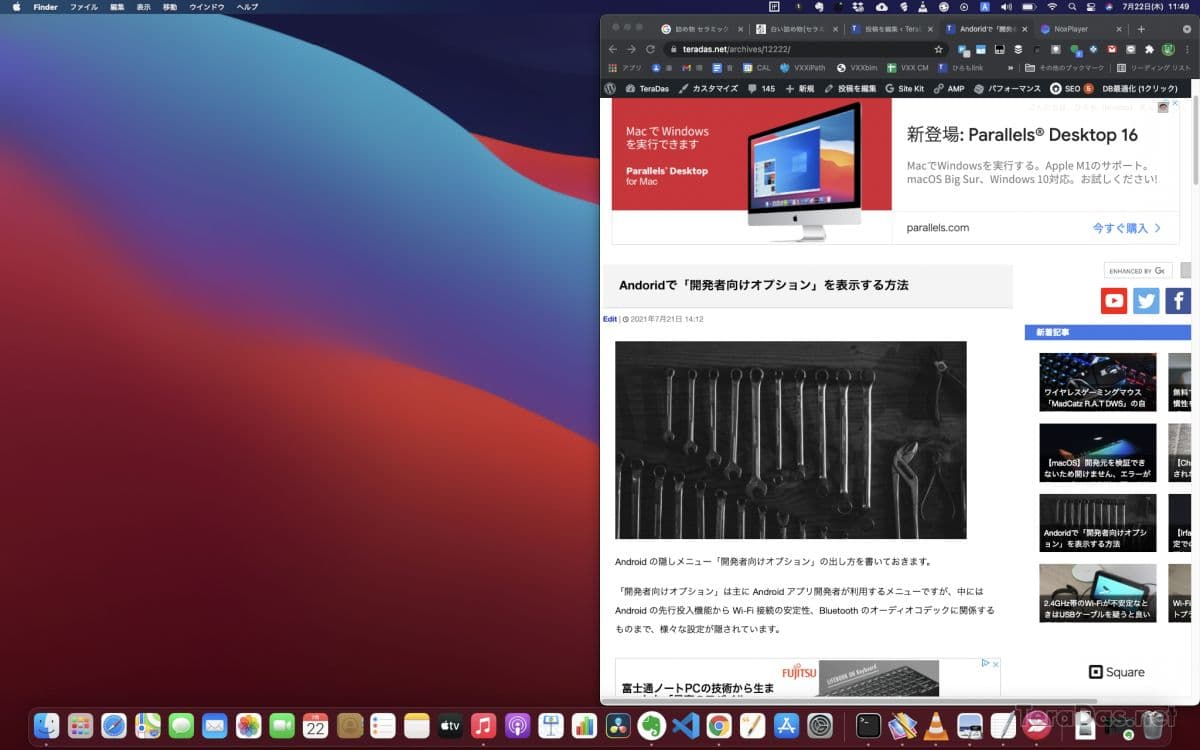Open VLC media player from the Dock
The height and width of the screenshot is (750, 1200).
[x=936, y=726]
